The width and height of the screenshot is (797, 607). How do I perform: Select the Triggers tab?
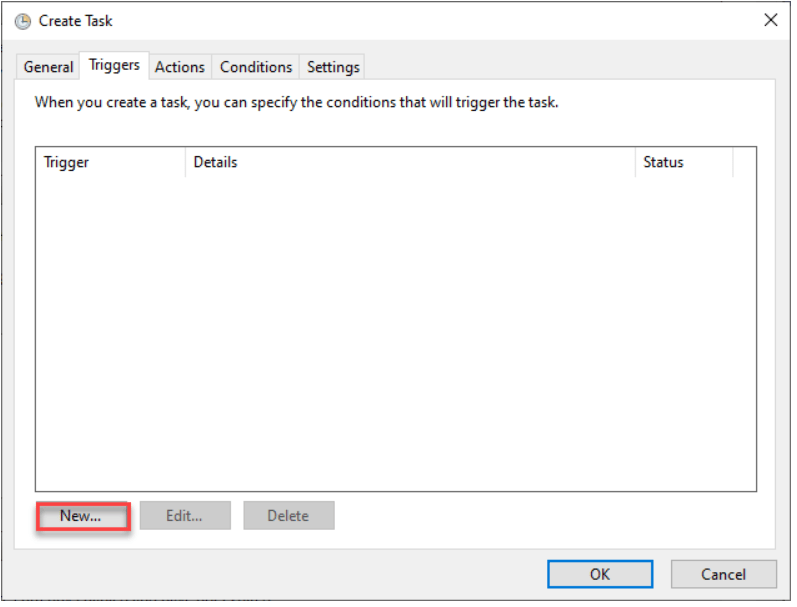(x=114, y=65)
